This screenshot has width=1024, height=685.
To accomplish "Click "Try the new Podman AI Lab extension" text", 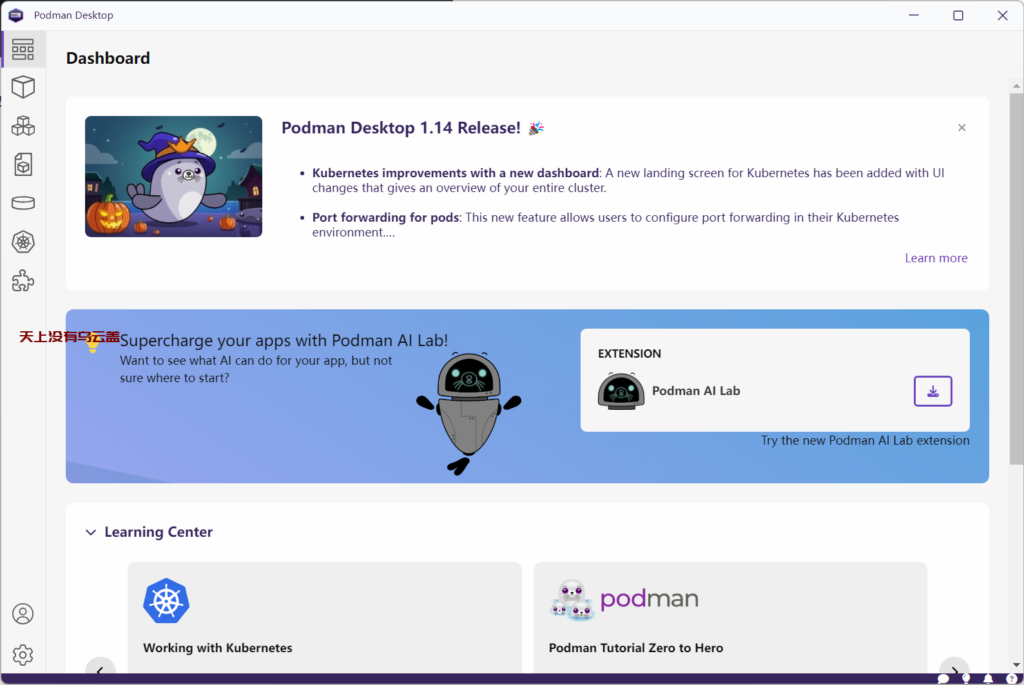I will point(865,440).
